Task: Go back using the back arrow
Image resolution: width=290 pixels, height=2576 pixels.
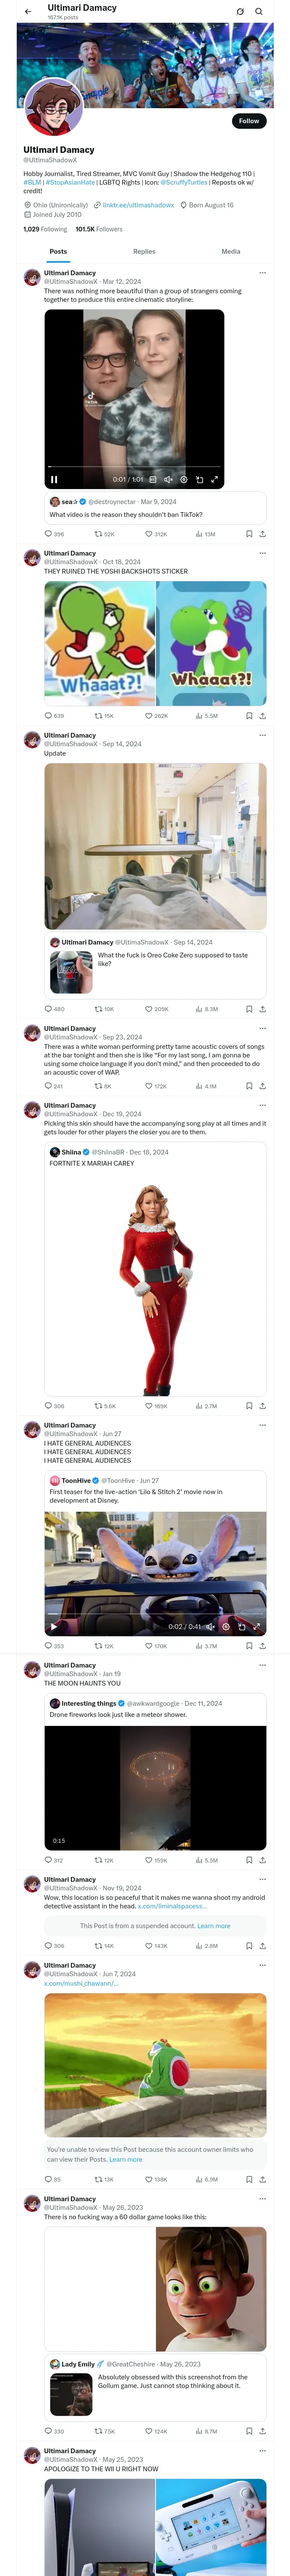Action: (x=28, y=12)
